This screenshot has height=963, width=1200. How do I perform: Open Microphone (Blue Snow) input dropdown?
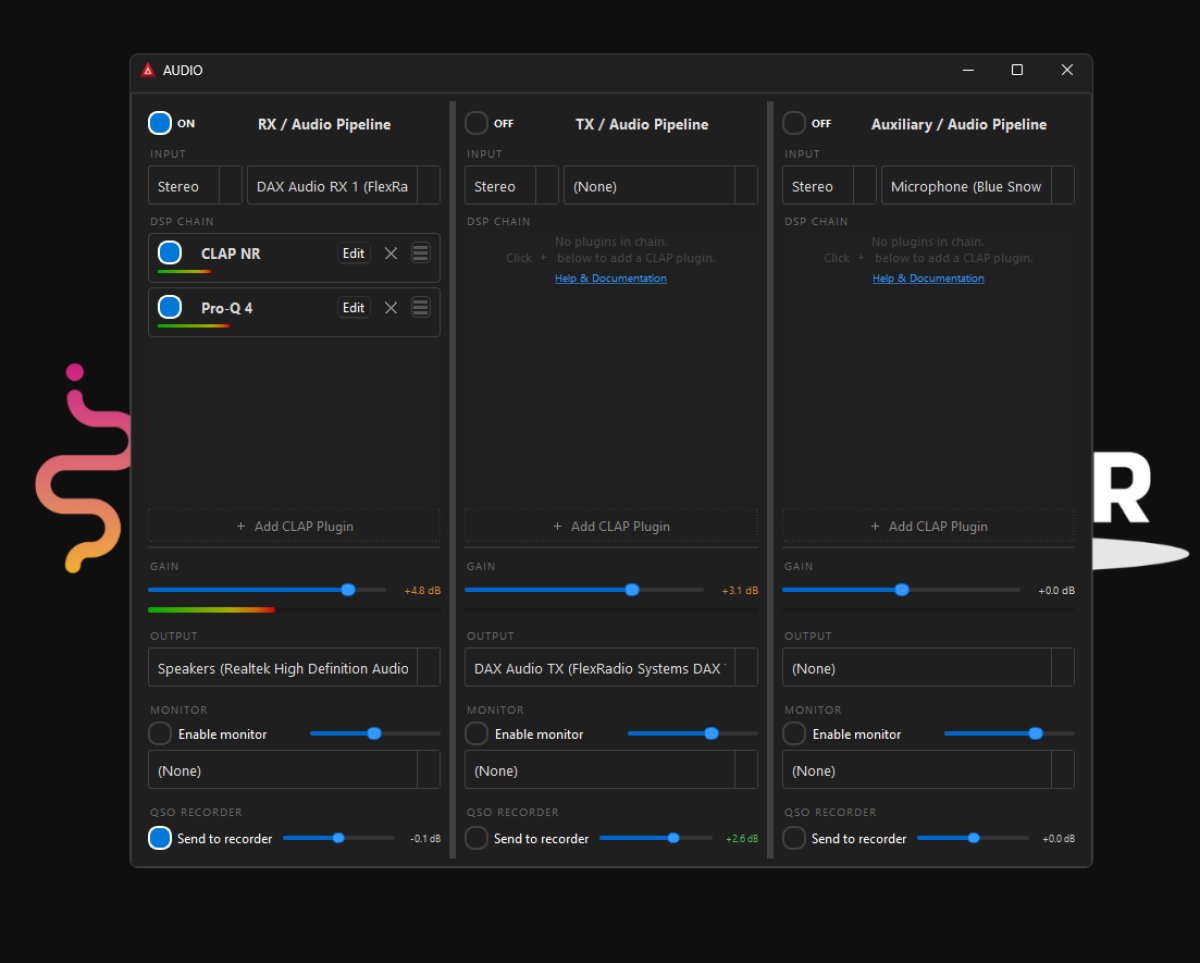click(x=978, y=186)
